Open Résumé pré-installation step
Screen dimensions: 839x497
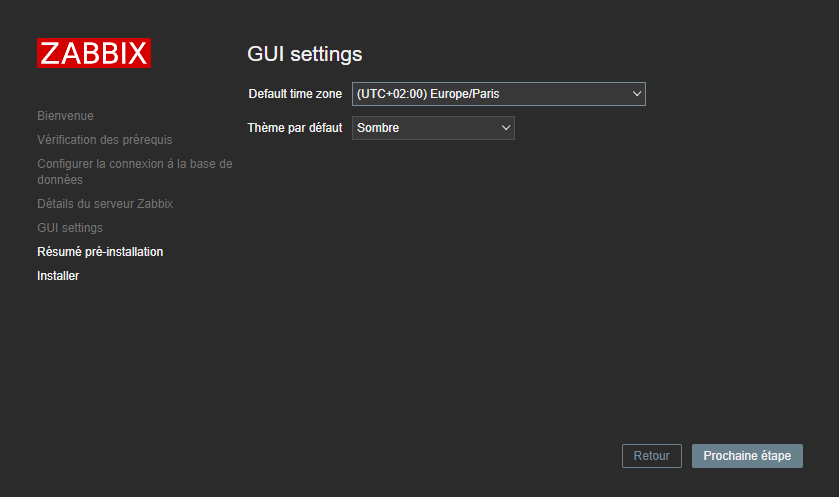tap(100, 252)
